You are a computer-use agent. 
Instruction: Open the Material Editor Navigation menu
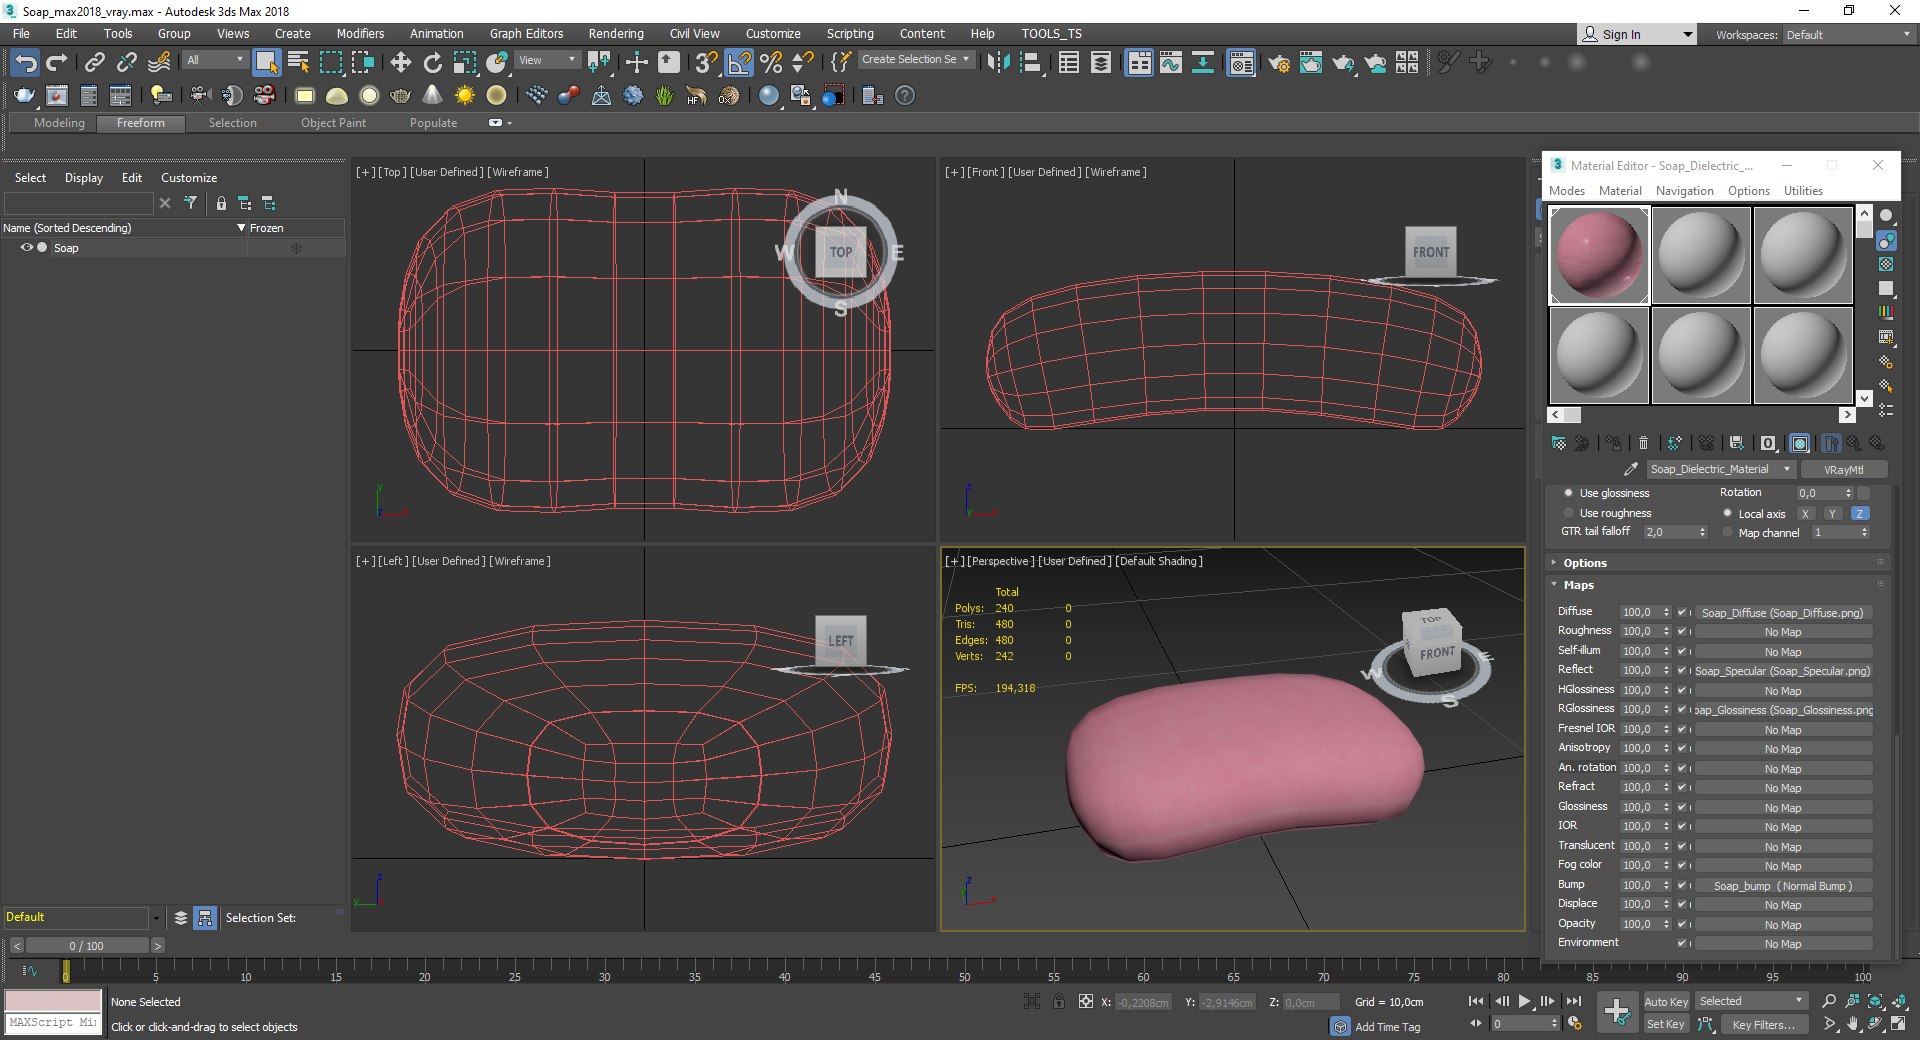click(1684, 191)
